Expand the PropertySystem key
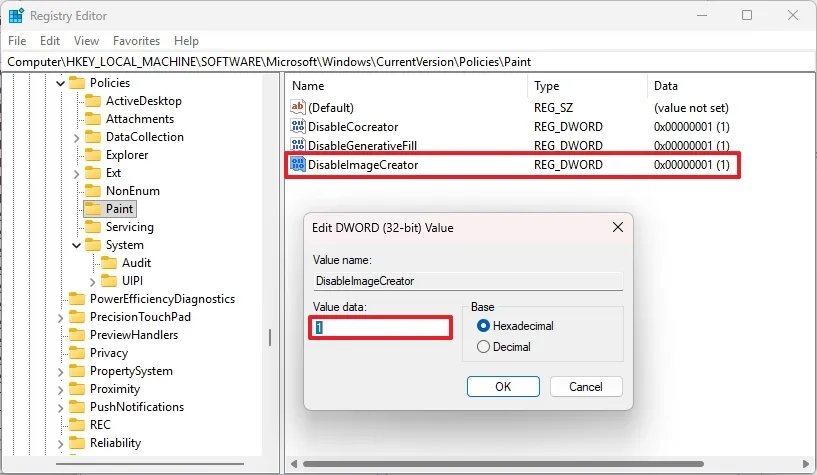Viewport: 817px width, 475px height. [60, 372]
